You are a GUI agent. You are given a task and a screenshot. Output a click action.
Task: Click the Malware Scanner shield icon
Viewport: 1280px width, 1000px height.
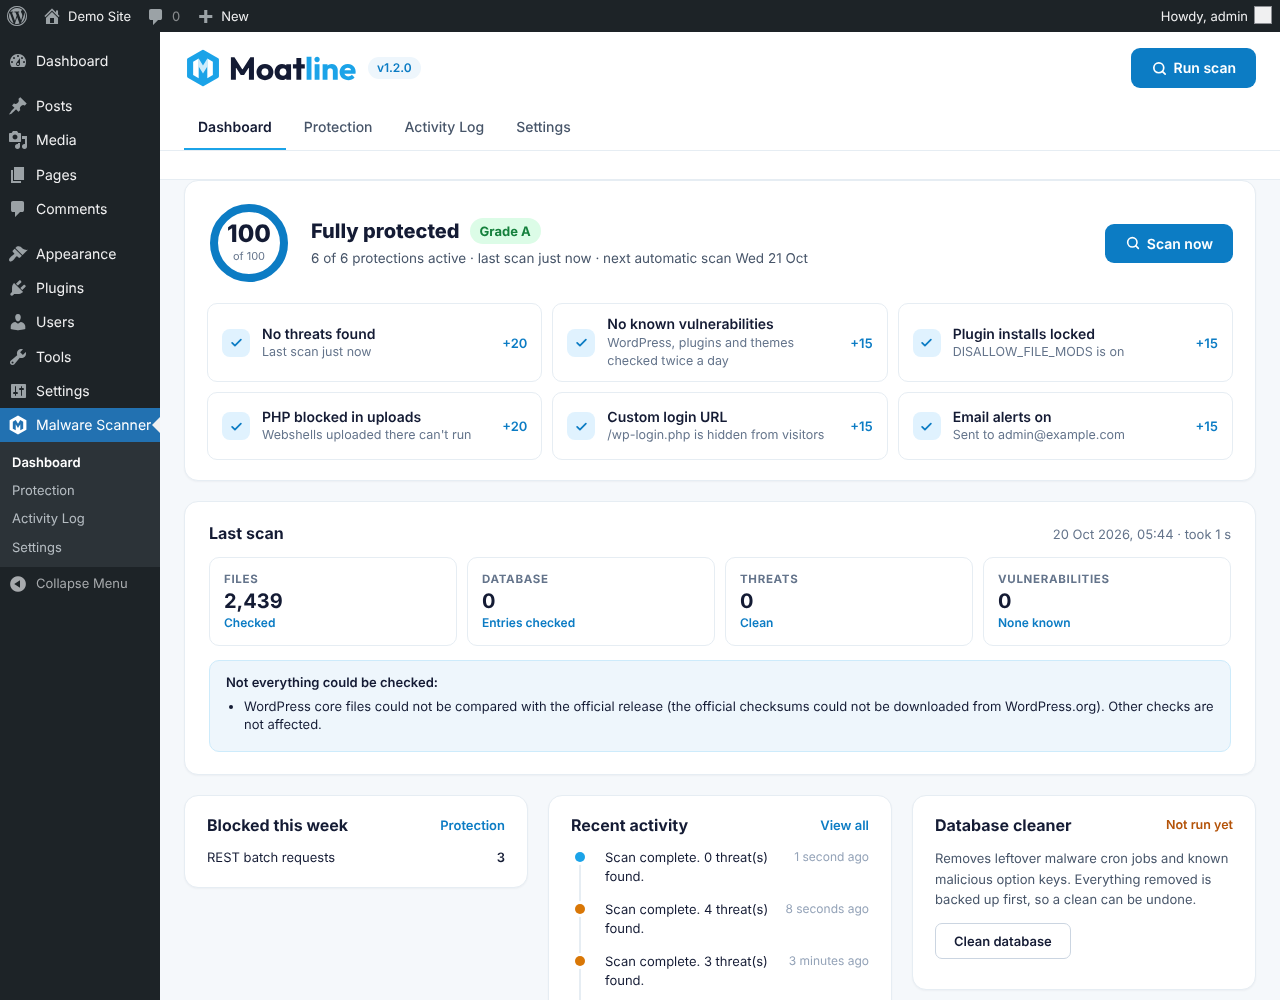[x=18, y=425]
